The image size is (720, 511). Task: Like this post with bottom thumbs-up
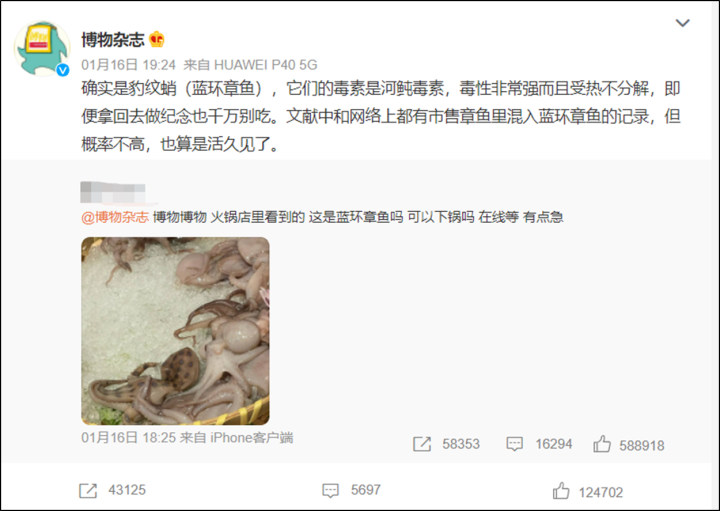tap(561, 491)
